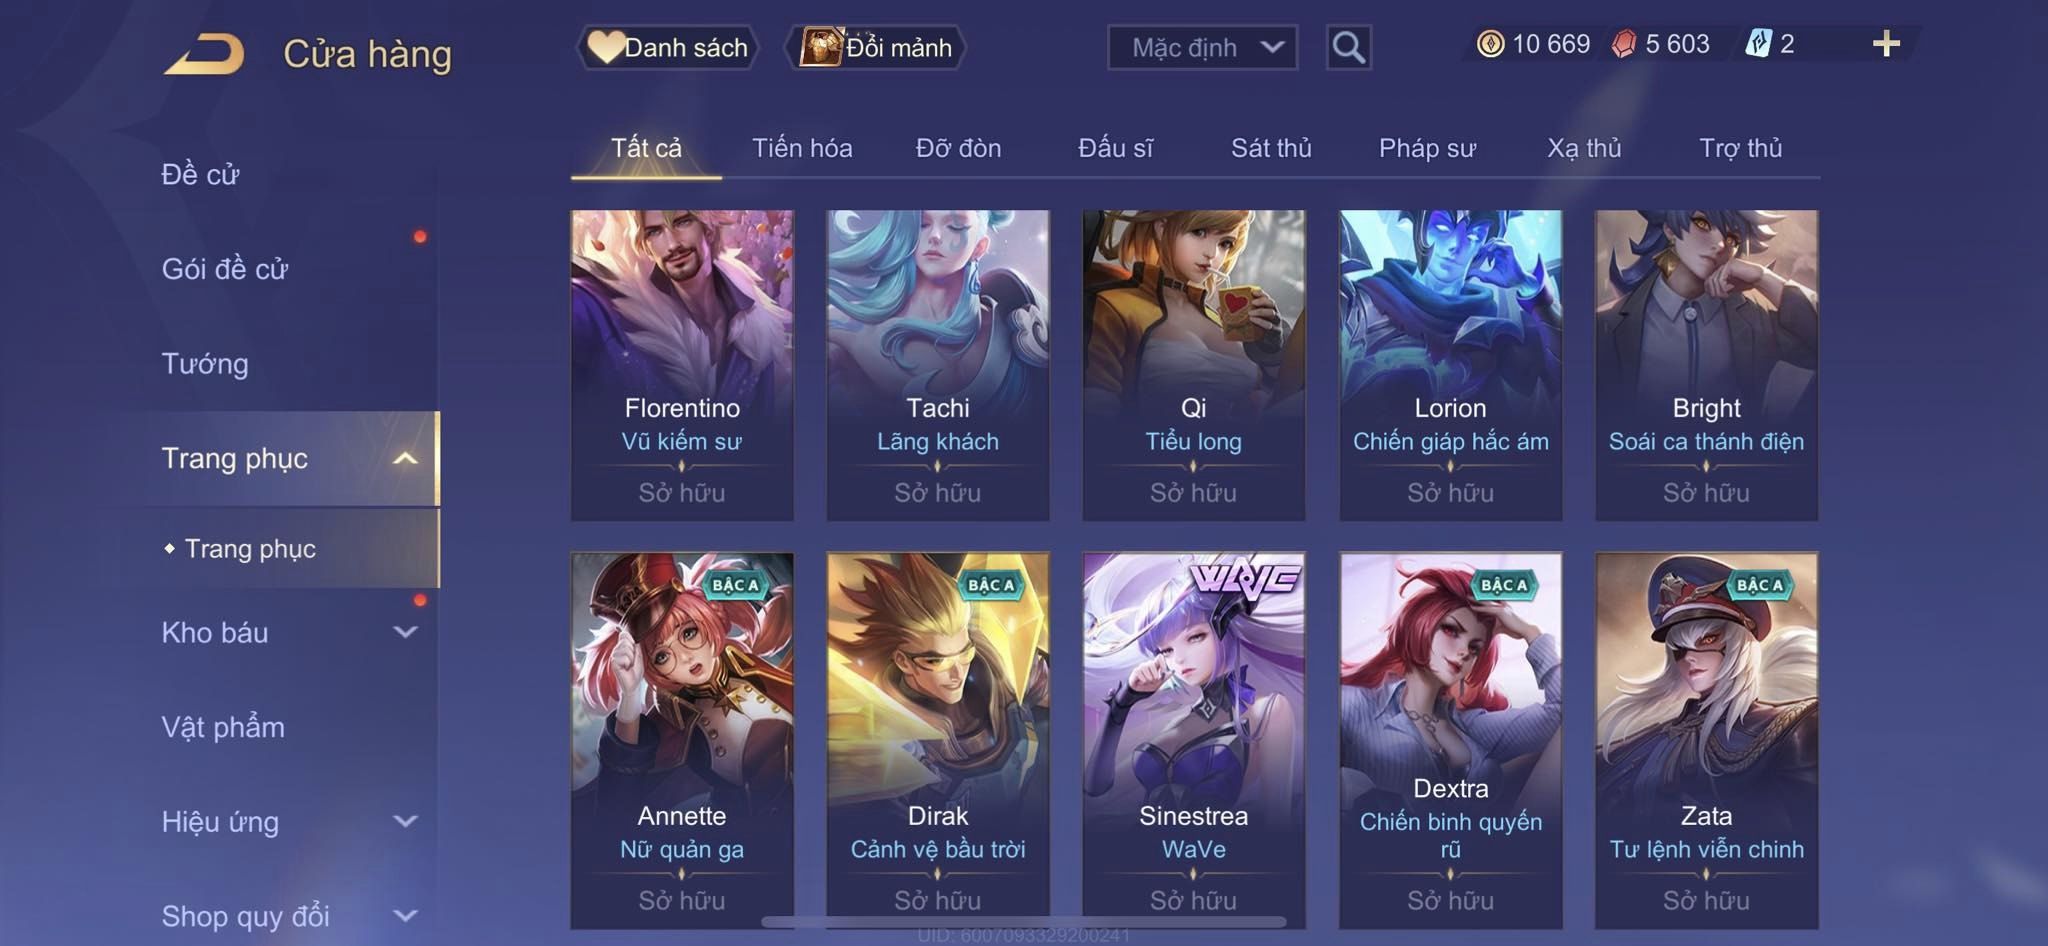Screen dimensions: 2048x946
Task: Open the search magnifier icon
Action: click(x=1348, y=47)
